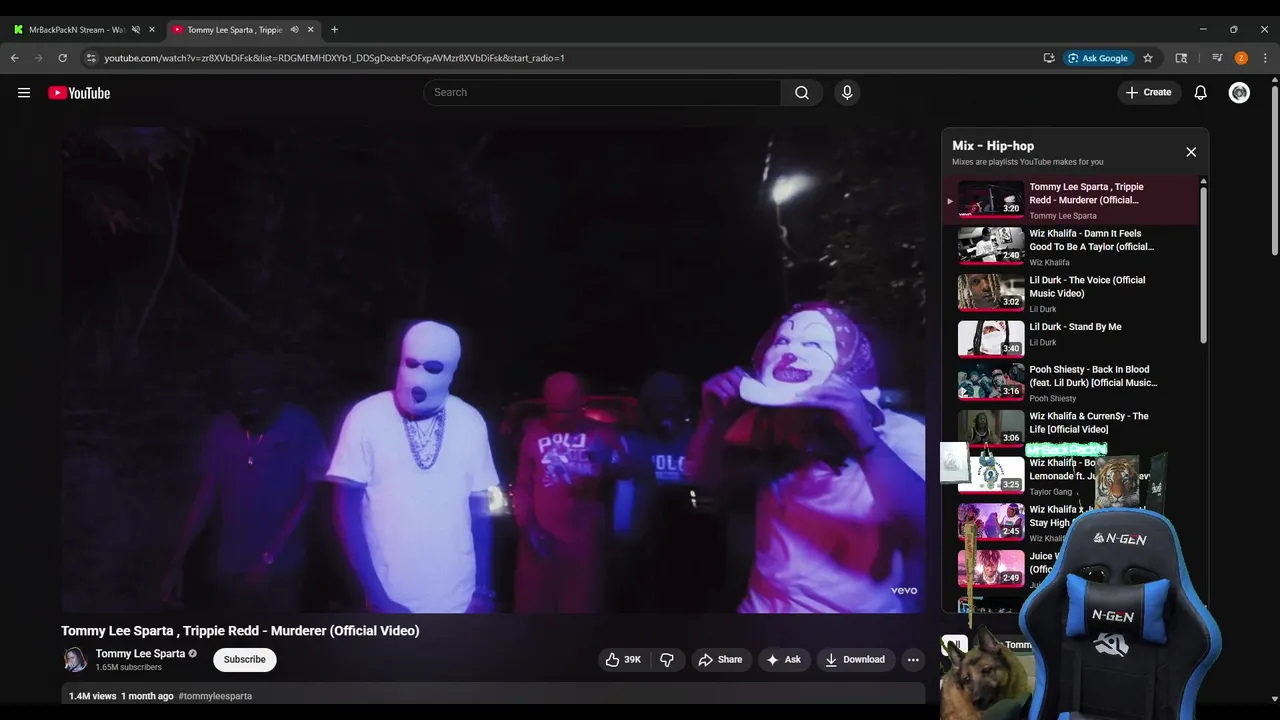Click the 3:25 Taylor Gang video thumbnail
This screenshot has height=720, width=1280.
pyautogui.click(x=991, y=475)
